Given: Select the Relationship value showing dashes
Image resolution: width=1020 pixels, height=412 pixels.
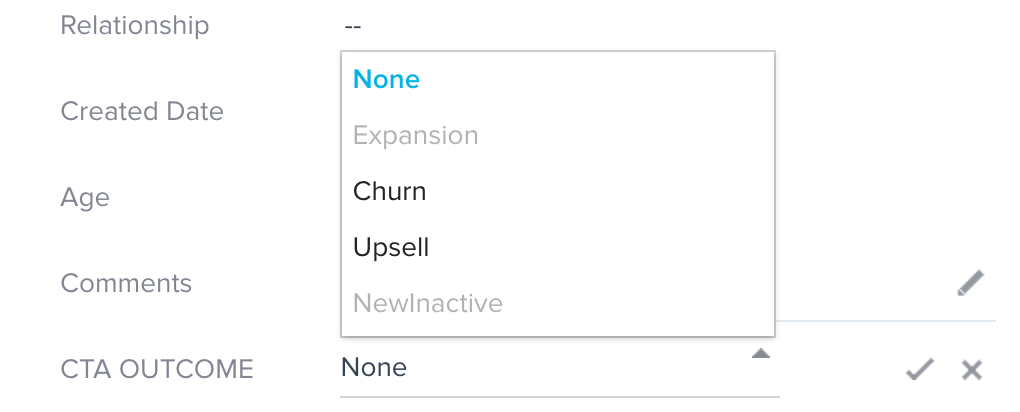Looking at the screenshot, I should click(x=352, y=27).
